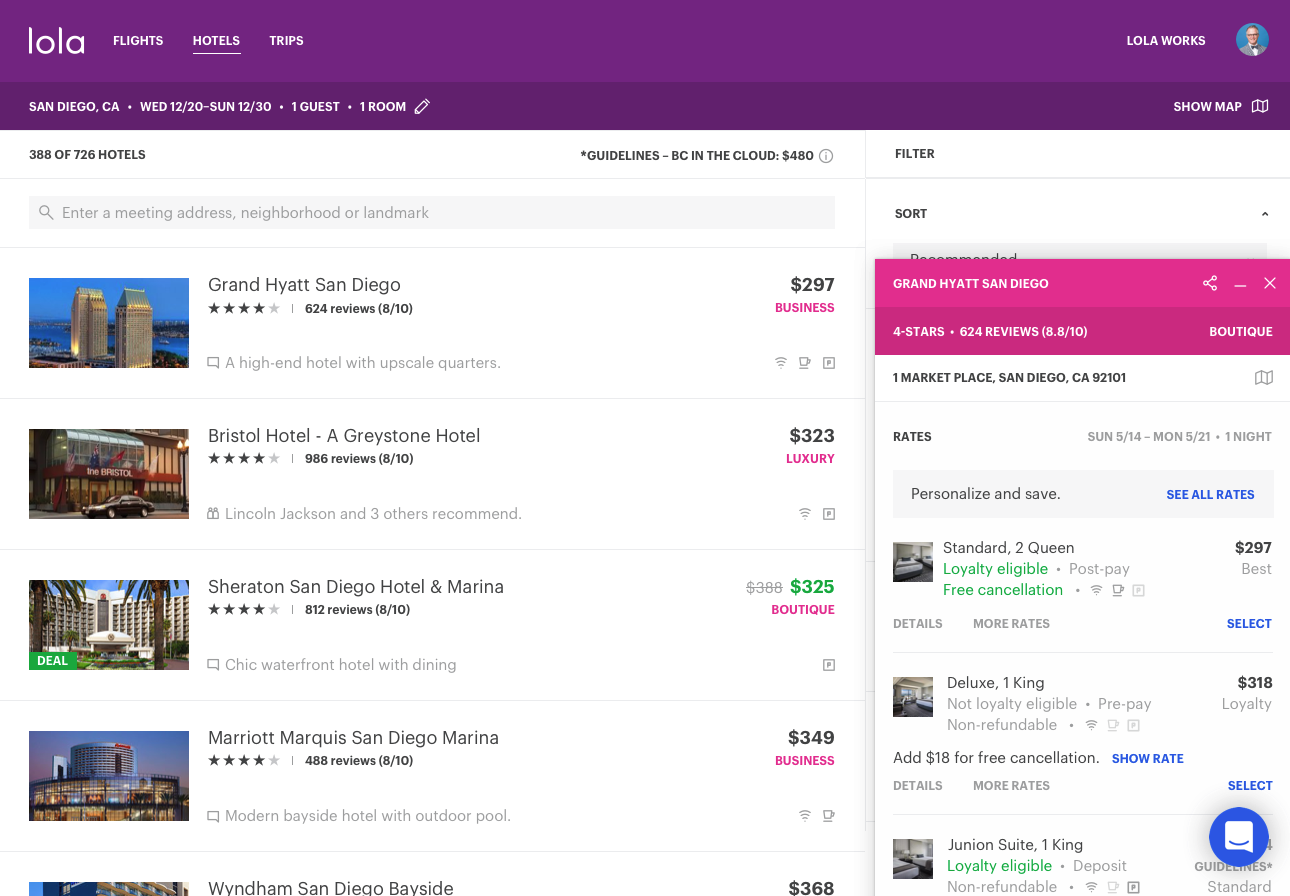
Task: Open the FLIGHTS tab
Action: point(138,41)
